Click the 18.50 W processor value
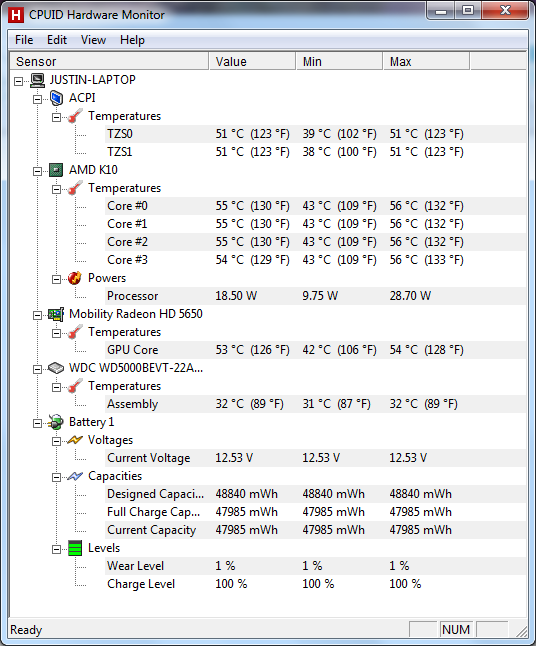The height and width of the screenshot is (646, 536). (236, 296)
